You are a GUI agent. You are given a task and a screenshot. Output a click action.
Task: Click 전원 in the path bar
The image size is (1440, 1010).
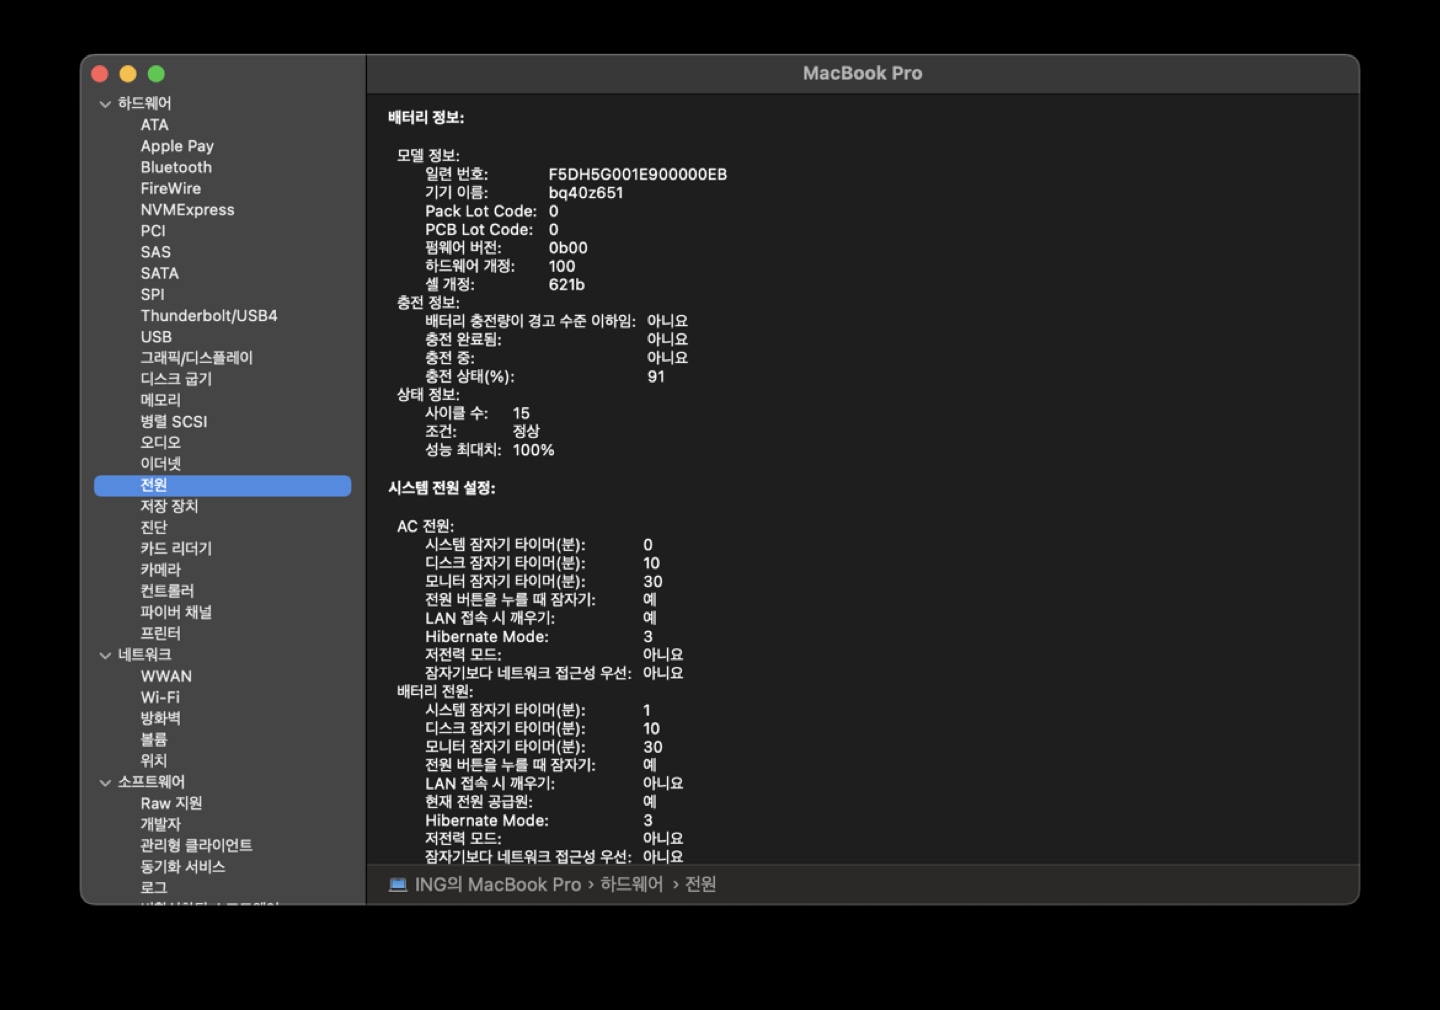[x=700, y=884]
